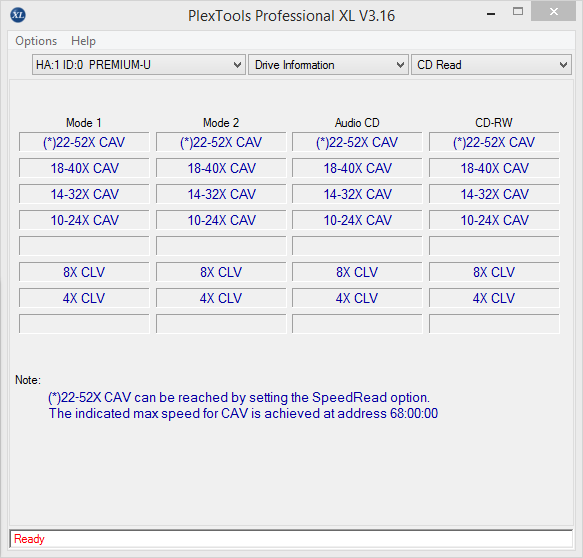Click the XL application icon in title bar
583x558 pixels.
18,15
